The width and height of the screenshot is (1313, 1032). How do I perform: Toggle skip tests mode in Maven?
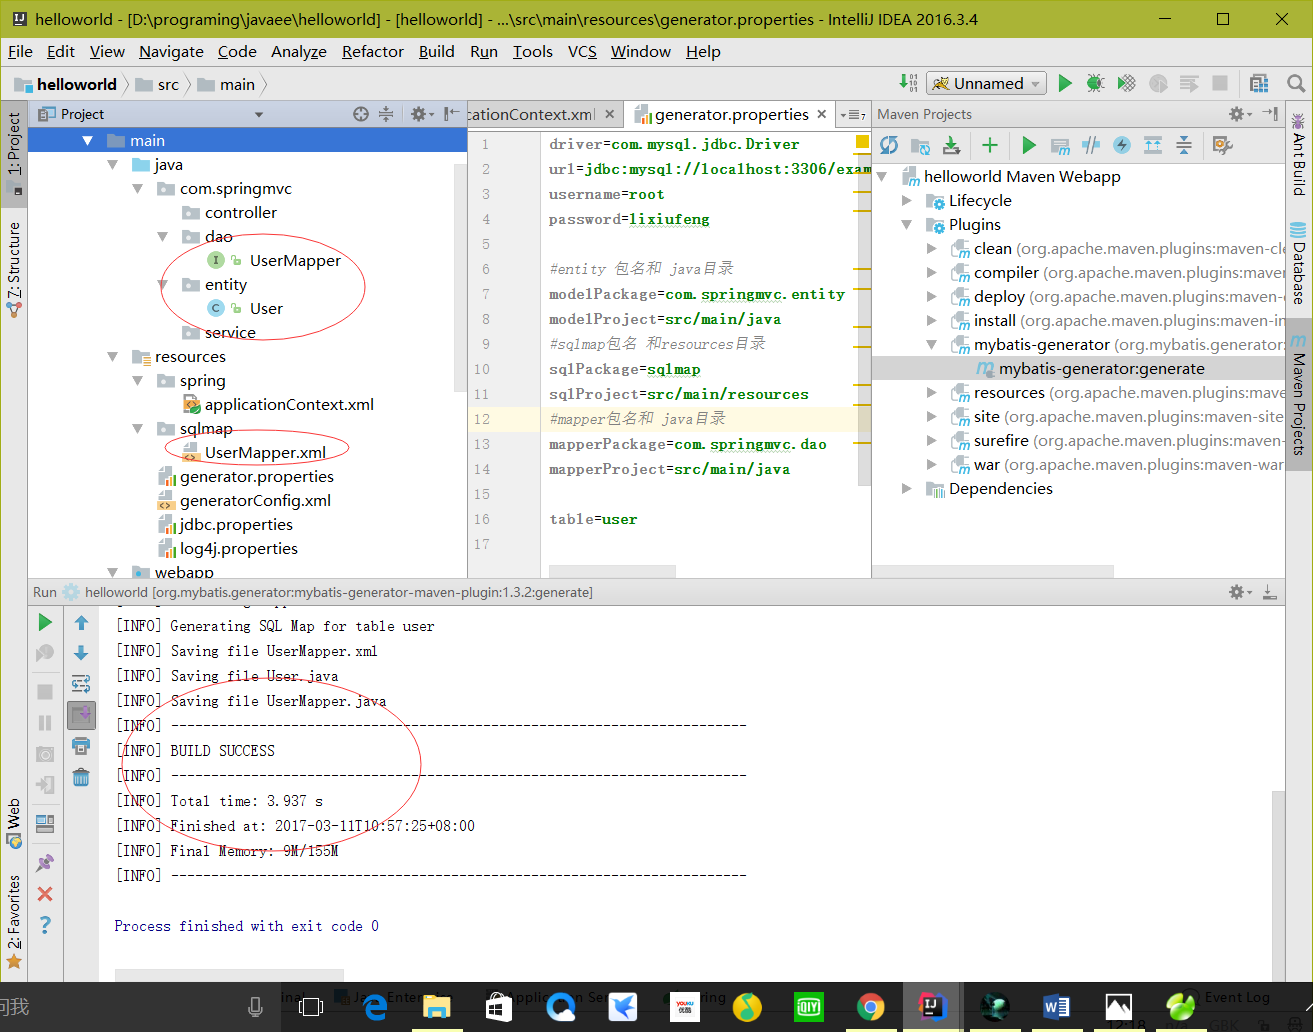click(1122, 146)
